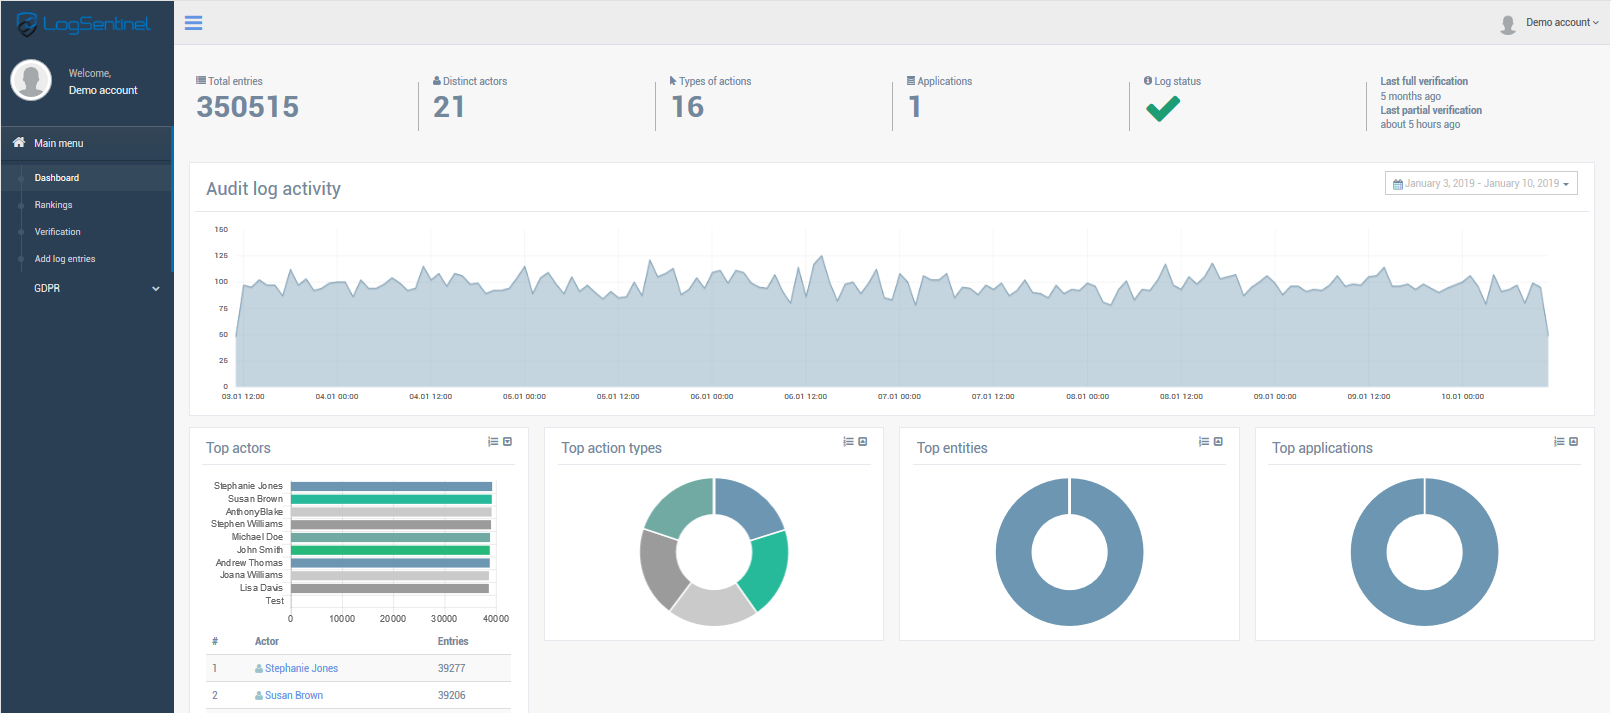
Task: Open the Demo account dropdown menu
Action: tap(1557, 23)
